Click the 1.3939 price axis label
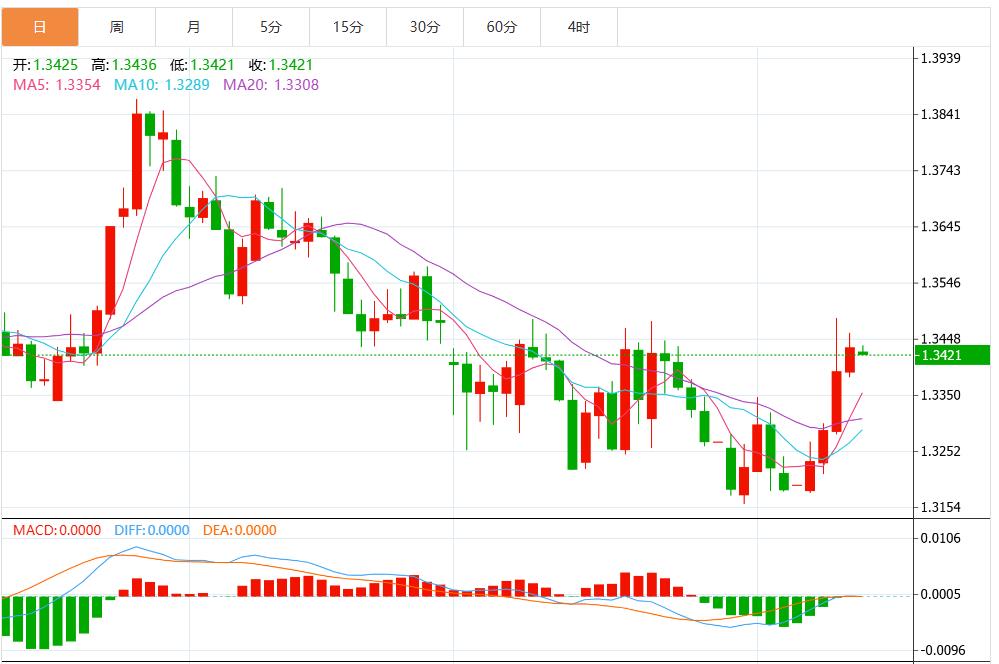The image size is (999, 664). [x=939, y=58]
